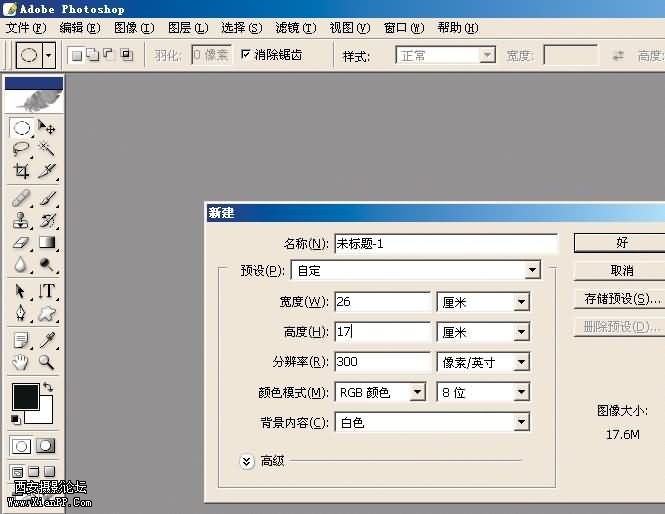Select the Notes tool
Image resolution: width=665 pixels, height=514 pixels.
21,340
